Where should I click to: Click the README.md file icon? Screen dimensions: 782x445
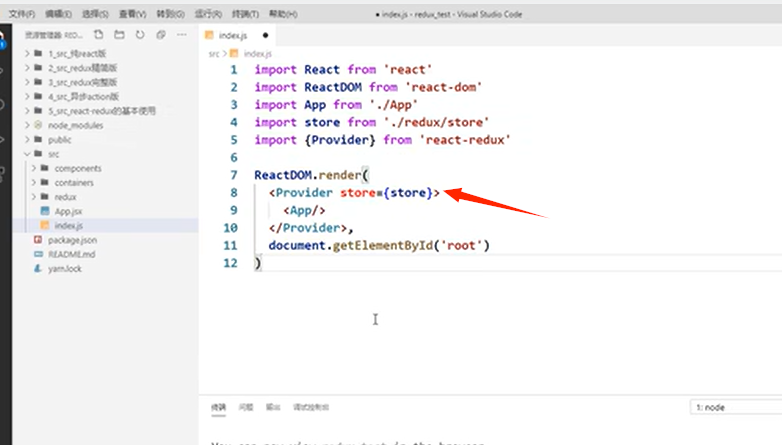coord(38,254)
